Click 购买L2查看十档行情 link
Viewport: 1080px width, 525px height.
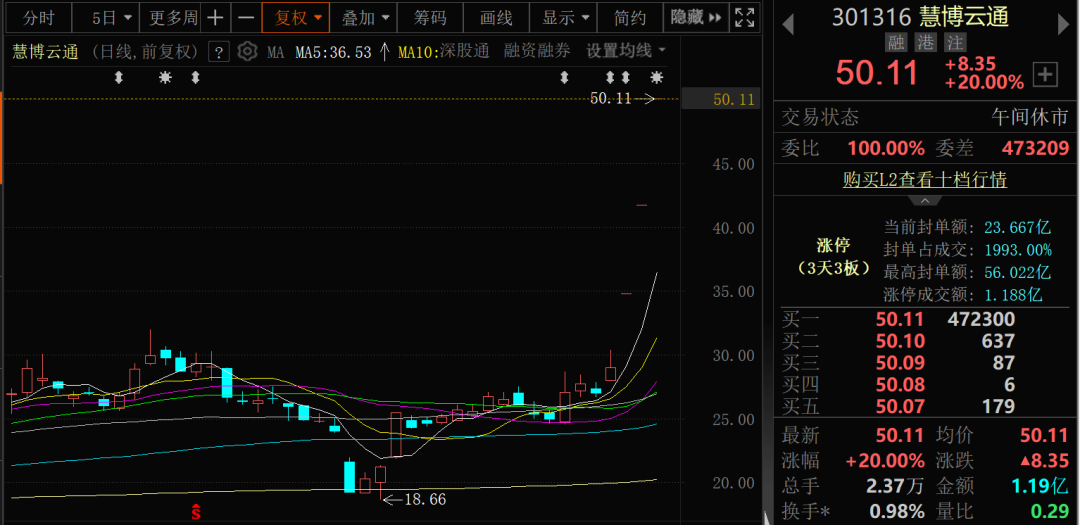925,180
